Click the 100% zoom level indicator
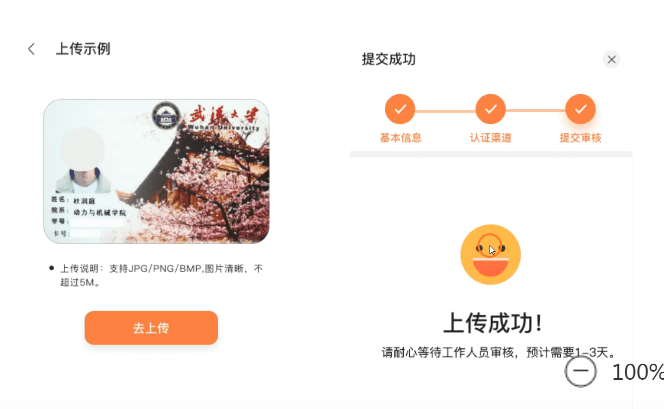The image size is (664, 409). point(638,372)
